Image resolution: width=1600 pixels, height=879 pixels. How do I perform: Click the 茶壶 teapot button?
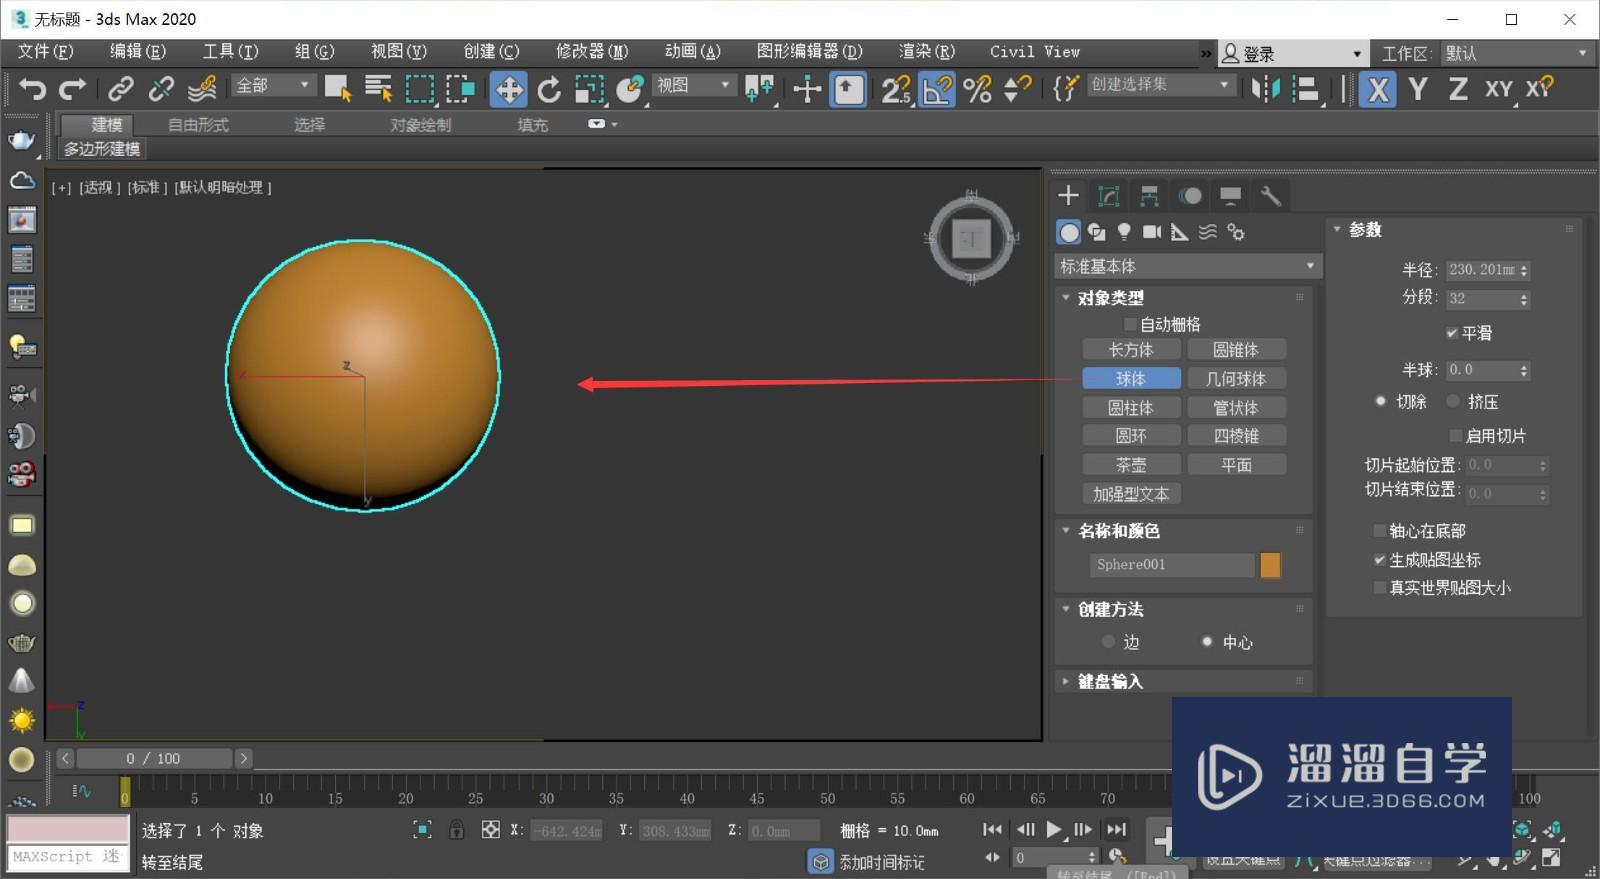[1130, 465]
